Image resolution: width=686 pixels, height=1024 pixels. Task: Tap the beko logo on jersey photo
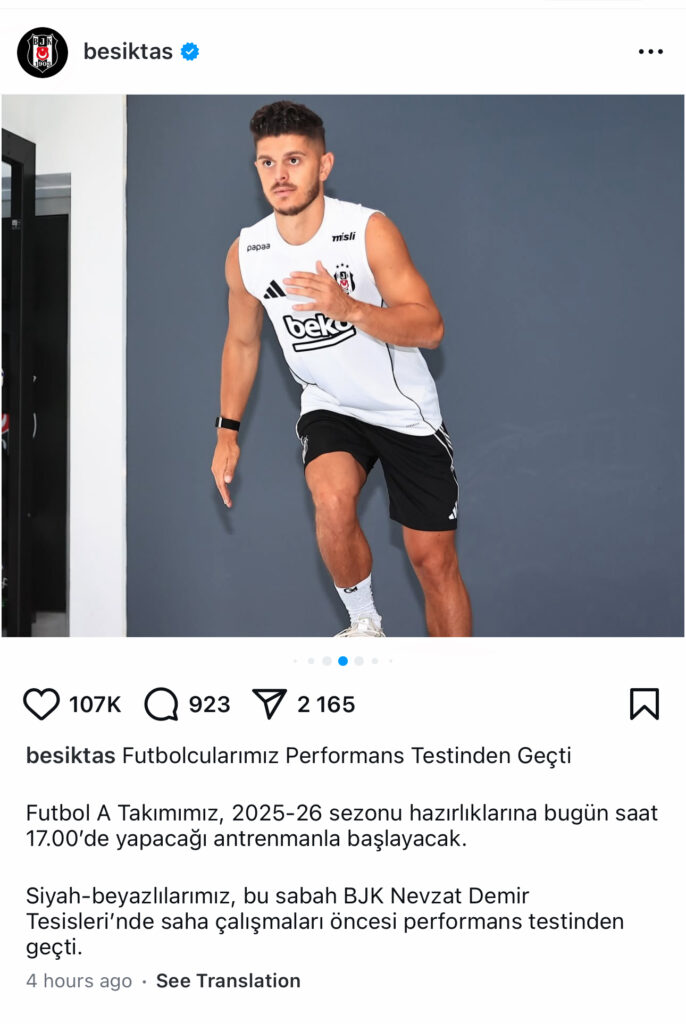click(x=319, y=330)
